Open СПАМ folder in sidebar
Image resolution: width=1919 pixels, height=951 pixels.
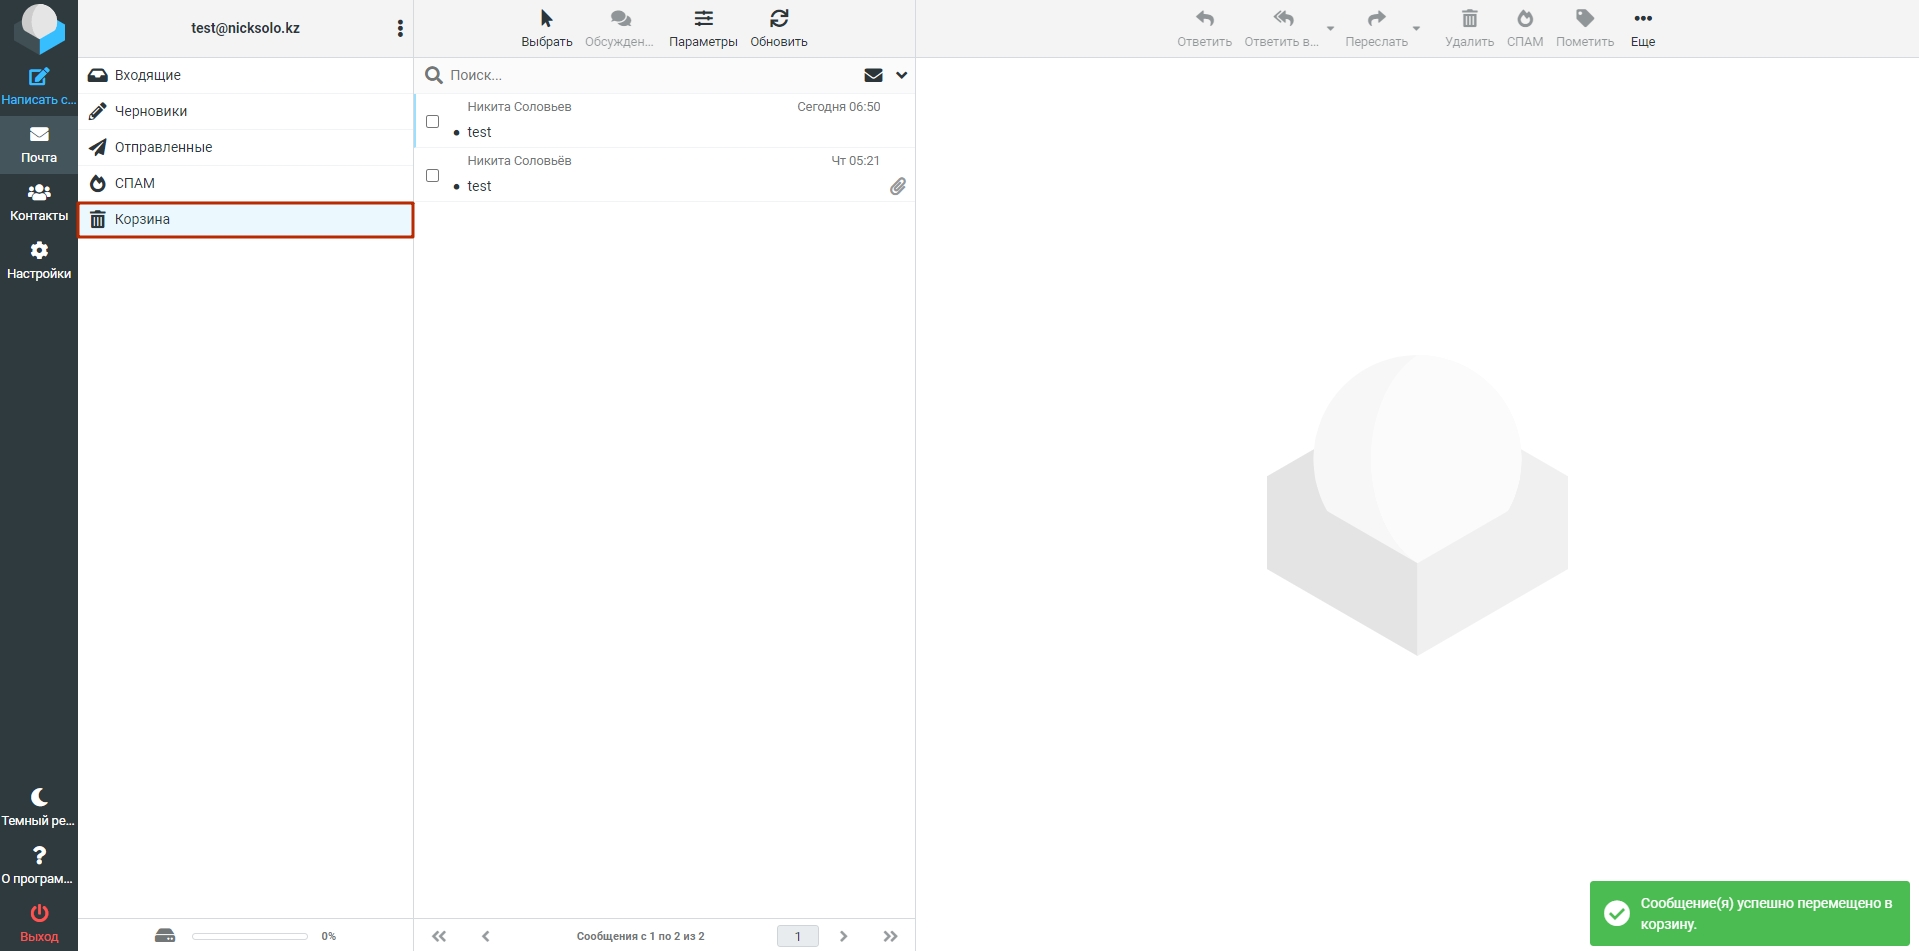click(246, 183)
